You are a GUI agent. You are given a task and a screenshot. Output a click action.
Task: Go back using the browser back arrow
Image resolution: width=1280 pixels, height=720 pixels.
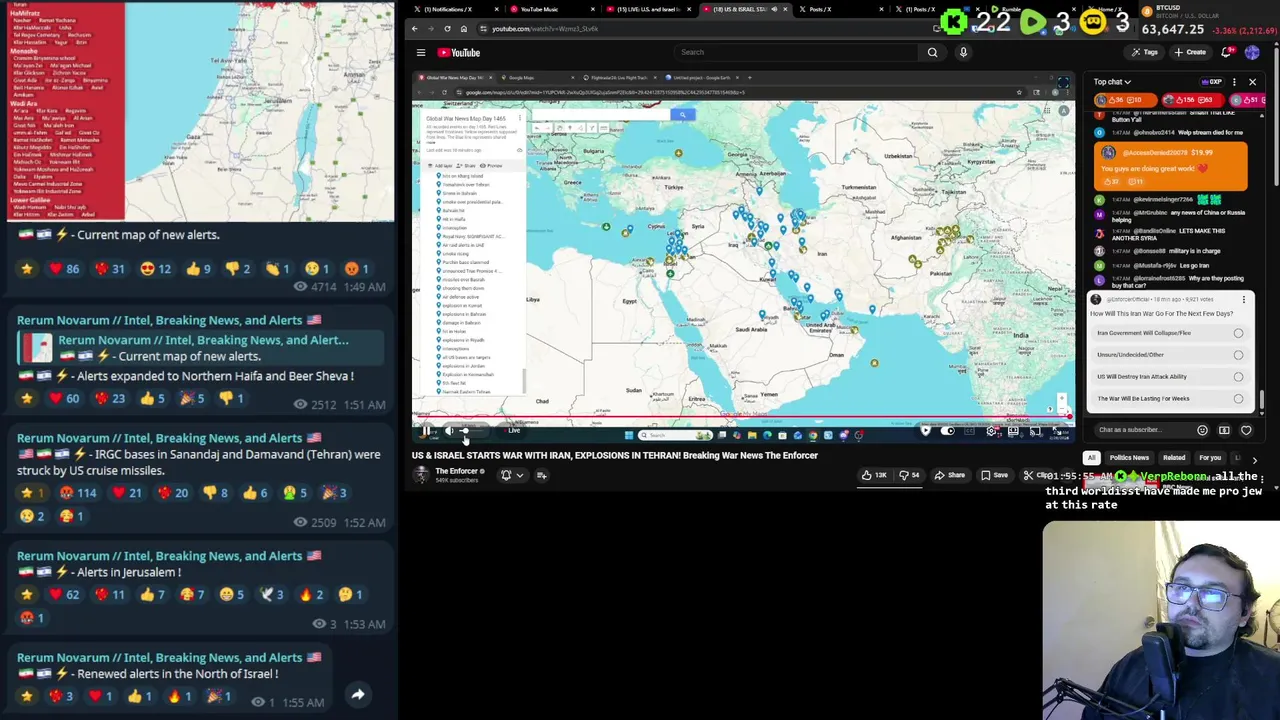pyautogui.click(x=415, y=28)
